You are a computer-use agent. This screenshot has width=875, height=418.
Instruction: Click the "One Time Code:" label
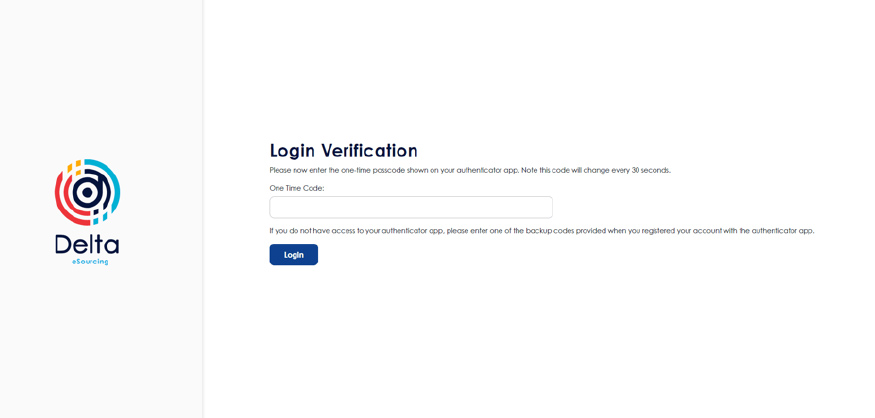coord(297,188)
